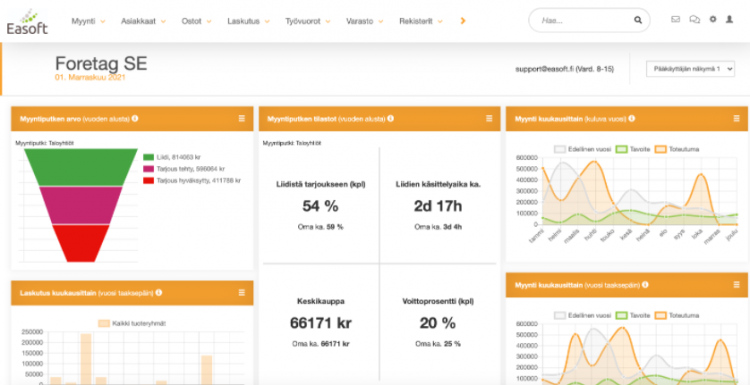This screenshot has width=750, height=385.
Task: Toggle Edellinen vuosi legend in lower sales chart
Action: [x=583, y=315]
